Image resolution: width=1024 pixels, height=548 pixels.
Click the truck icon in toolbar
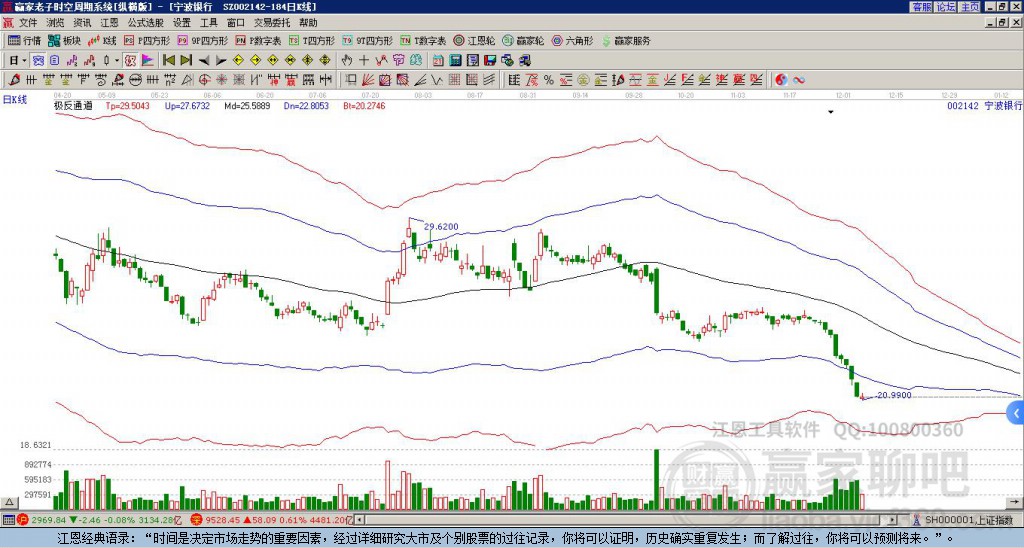pos(524,60)
